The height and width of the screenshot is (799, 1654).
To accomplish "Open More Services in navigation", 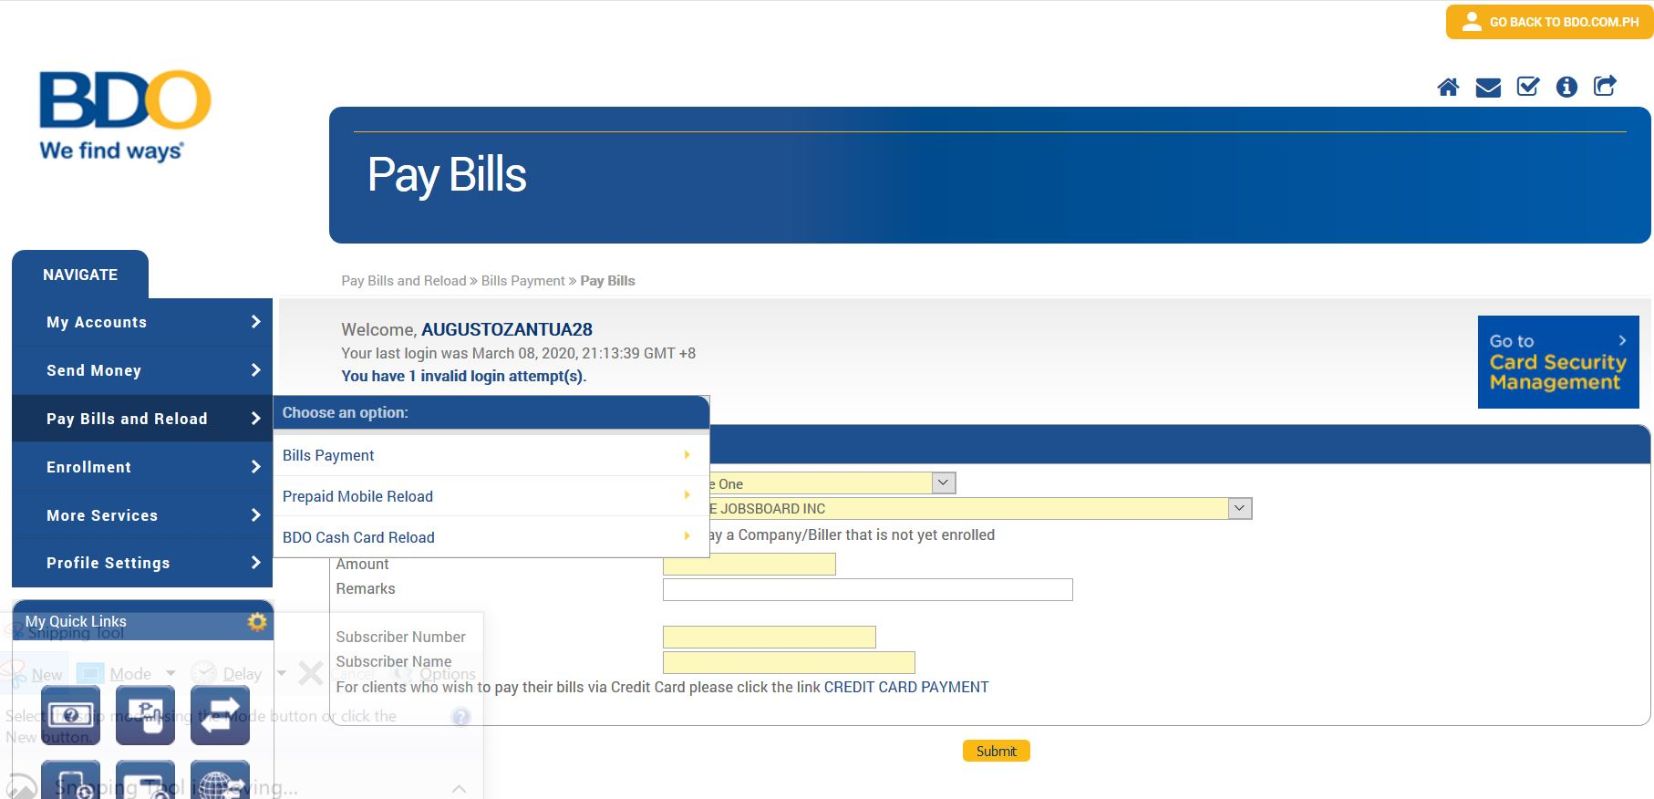I will pos(142,515).
